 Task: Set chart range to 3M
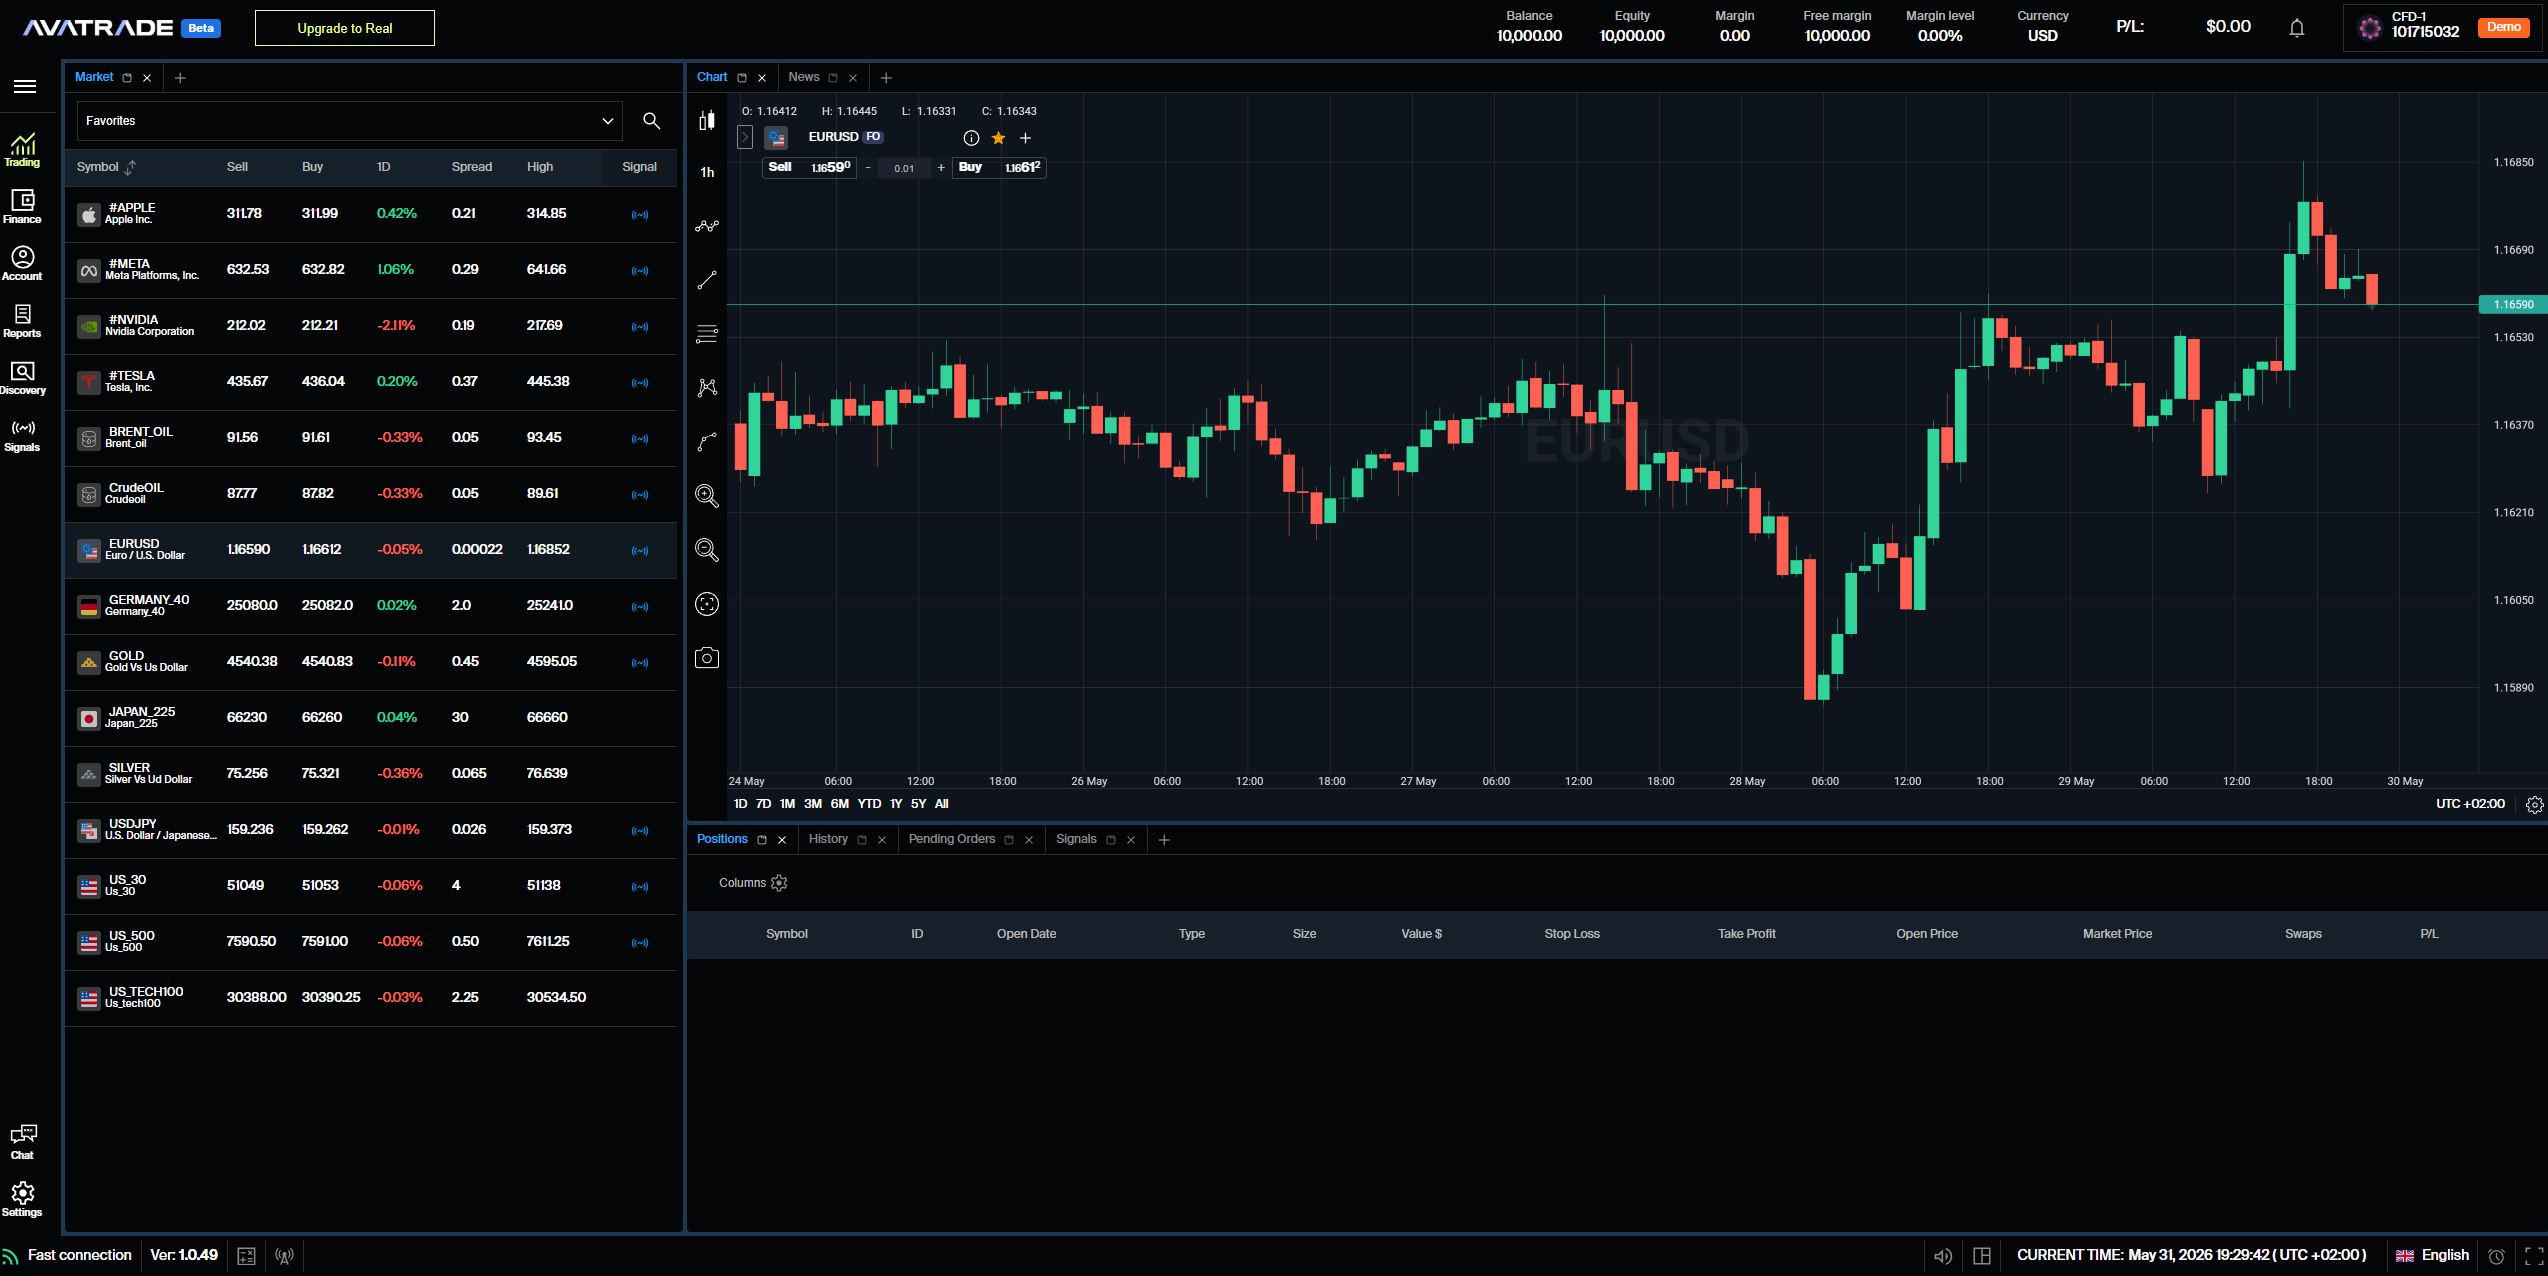(813, 804)
